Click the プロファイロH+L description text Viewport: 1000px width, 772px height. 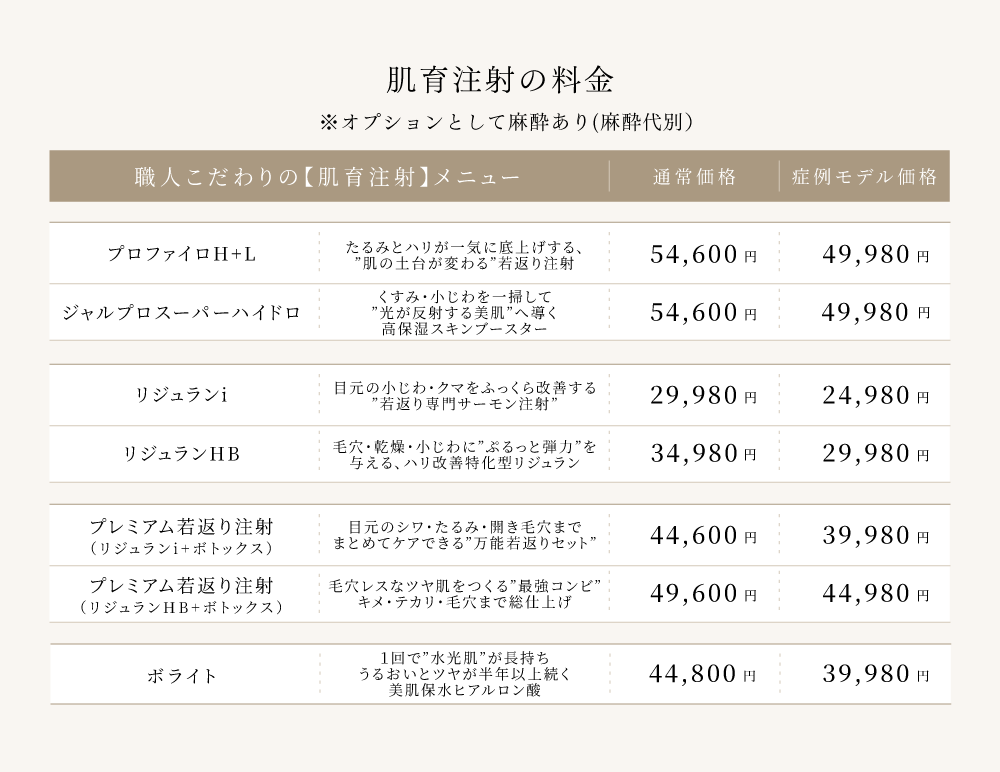463,255
